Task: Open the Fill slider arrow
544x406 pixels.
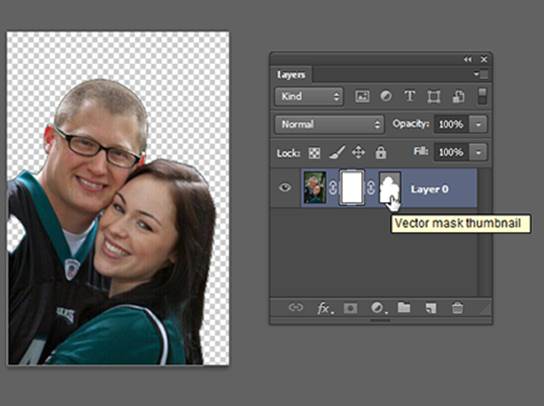Action: coord(478,152)
